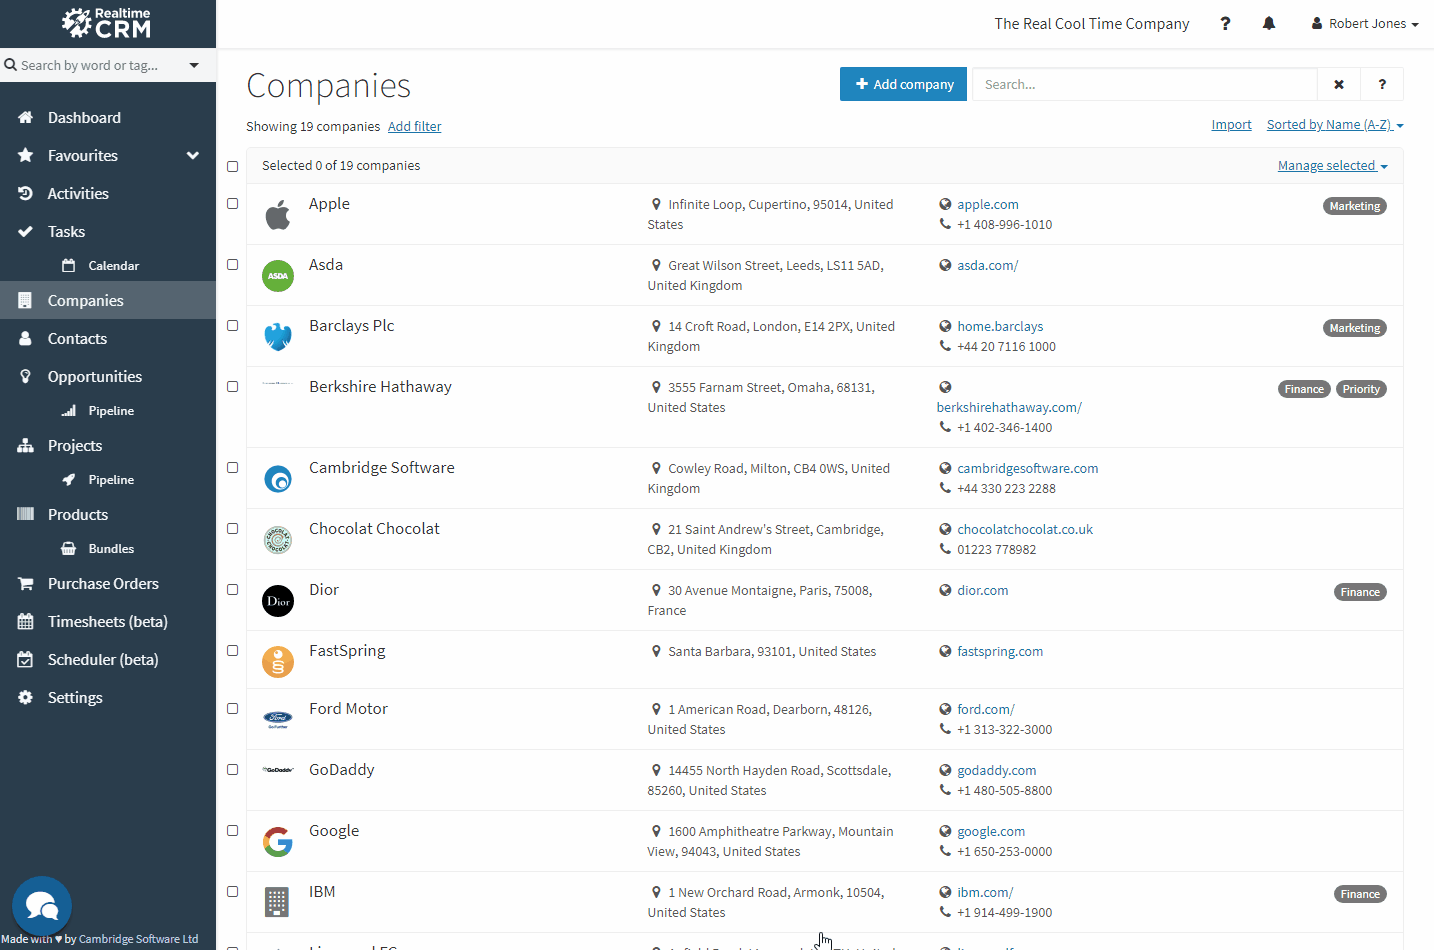Click the Favourites star icon
1434x950 pixels.
click(26, 156)
